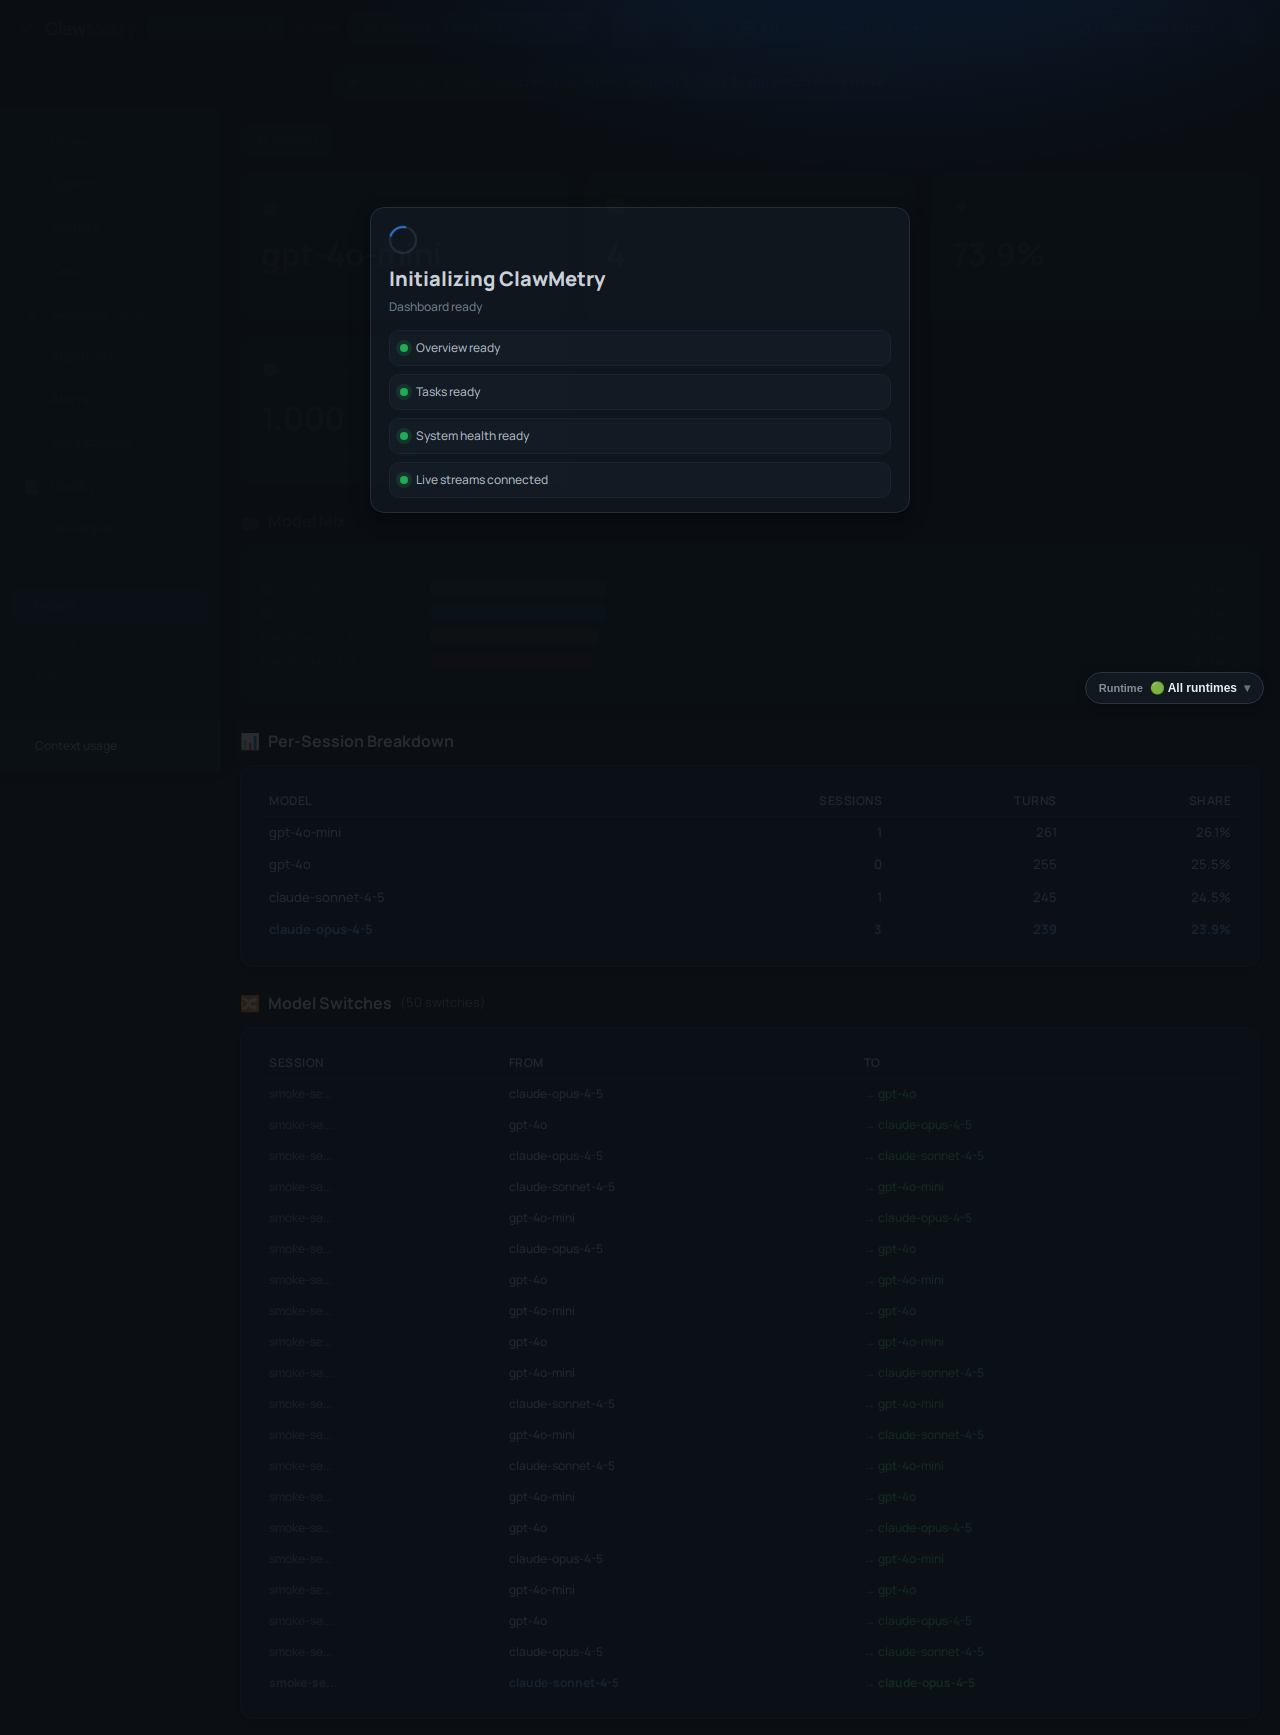Click the FROM column header
This screenshot has width=1280, height=1735.
pyautogui.click(x=526, y=1063)
